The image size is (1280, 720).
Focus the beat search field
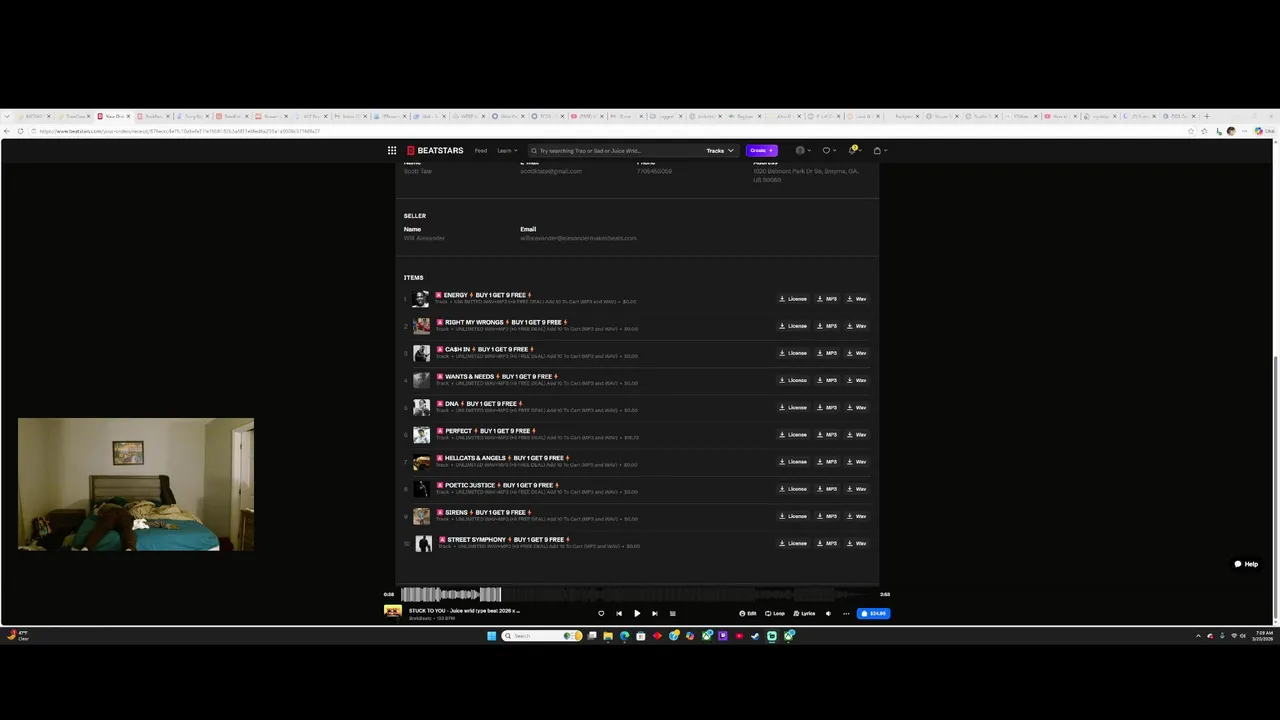(x=615, y=150)
